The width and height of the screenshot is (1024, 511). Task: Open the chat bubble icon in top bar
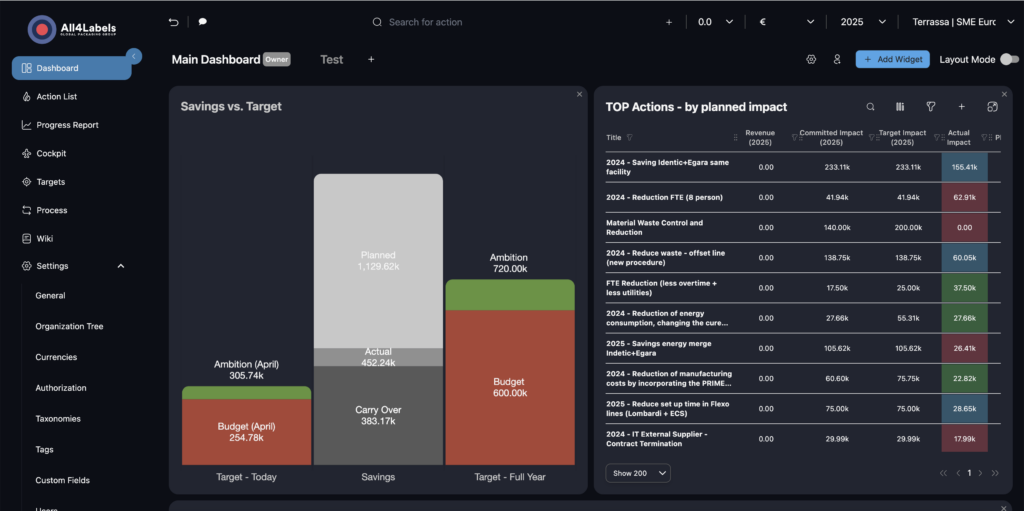(203, 22)
